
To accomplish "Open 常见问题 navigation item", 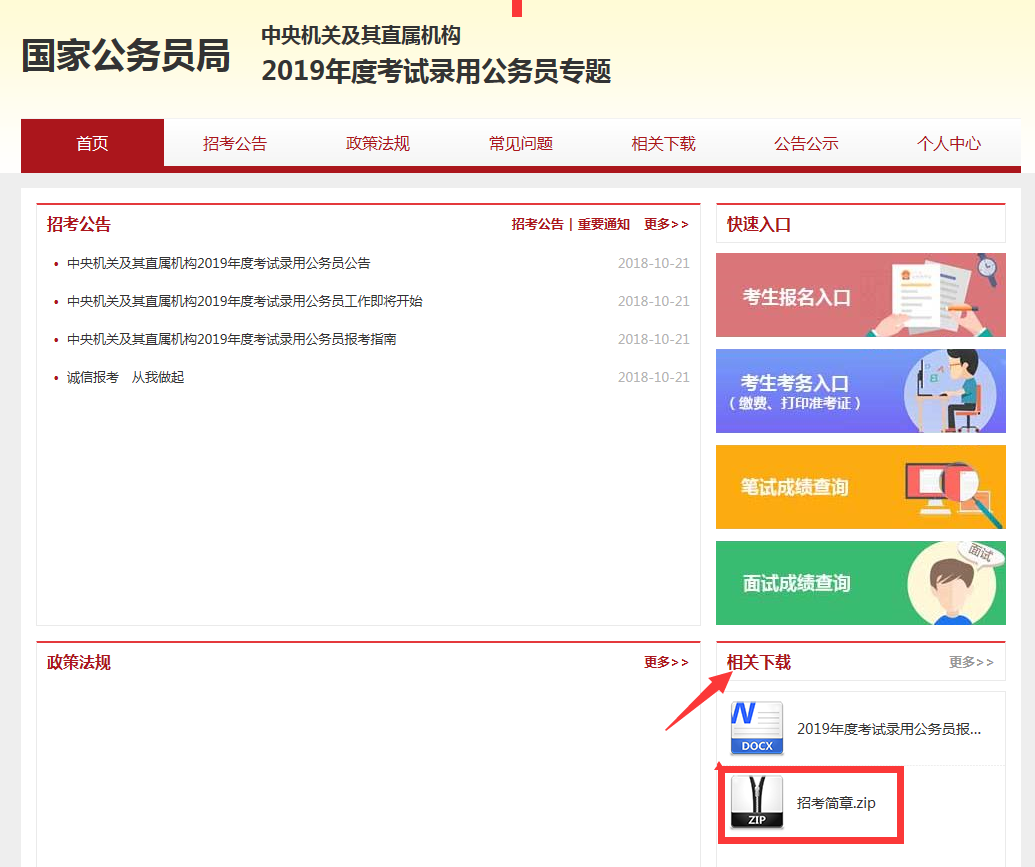I will [521, 143].
